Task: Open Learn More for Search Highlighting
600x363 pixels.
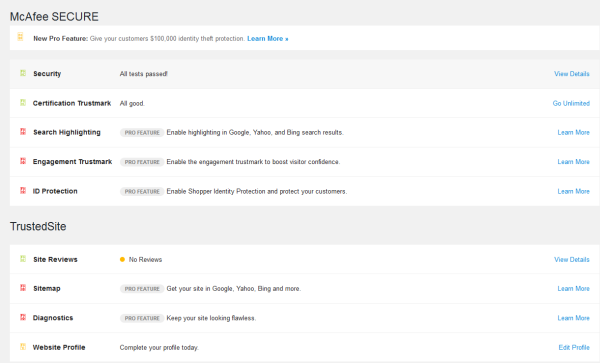Action: click(573, 132)
